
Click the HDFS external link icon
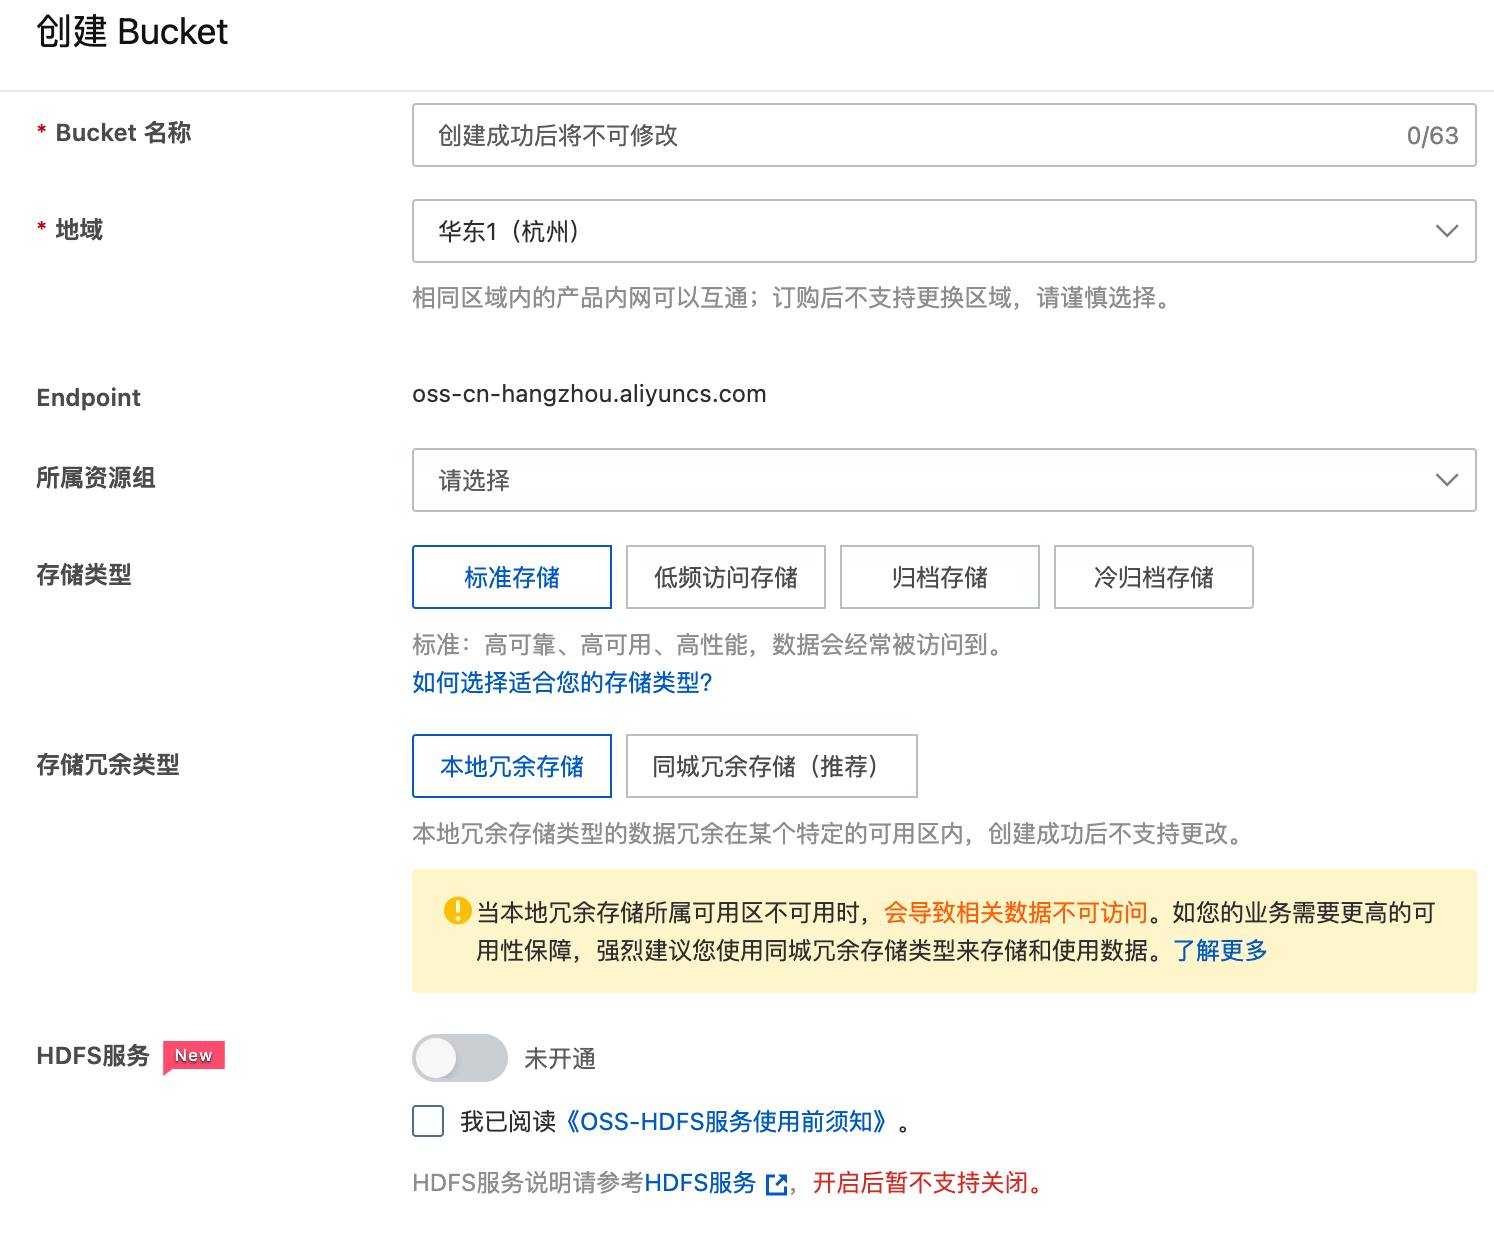click(x=776, y=1184)
